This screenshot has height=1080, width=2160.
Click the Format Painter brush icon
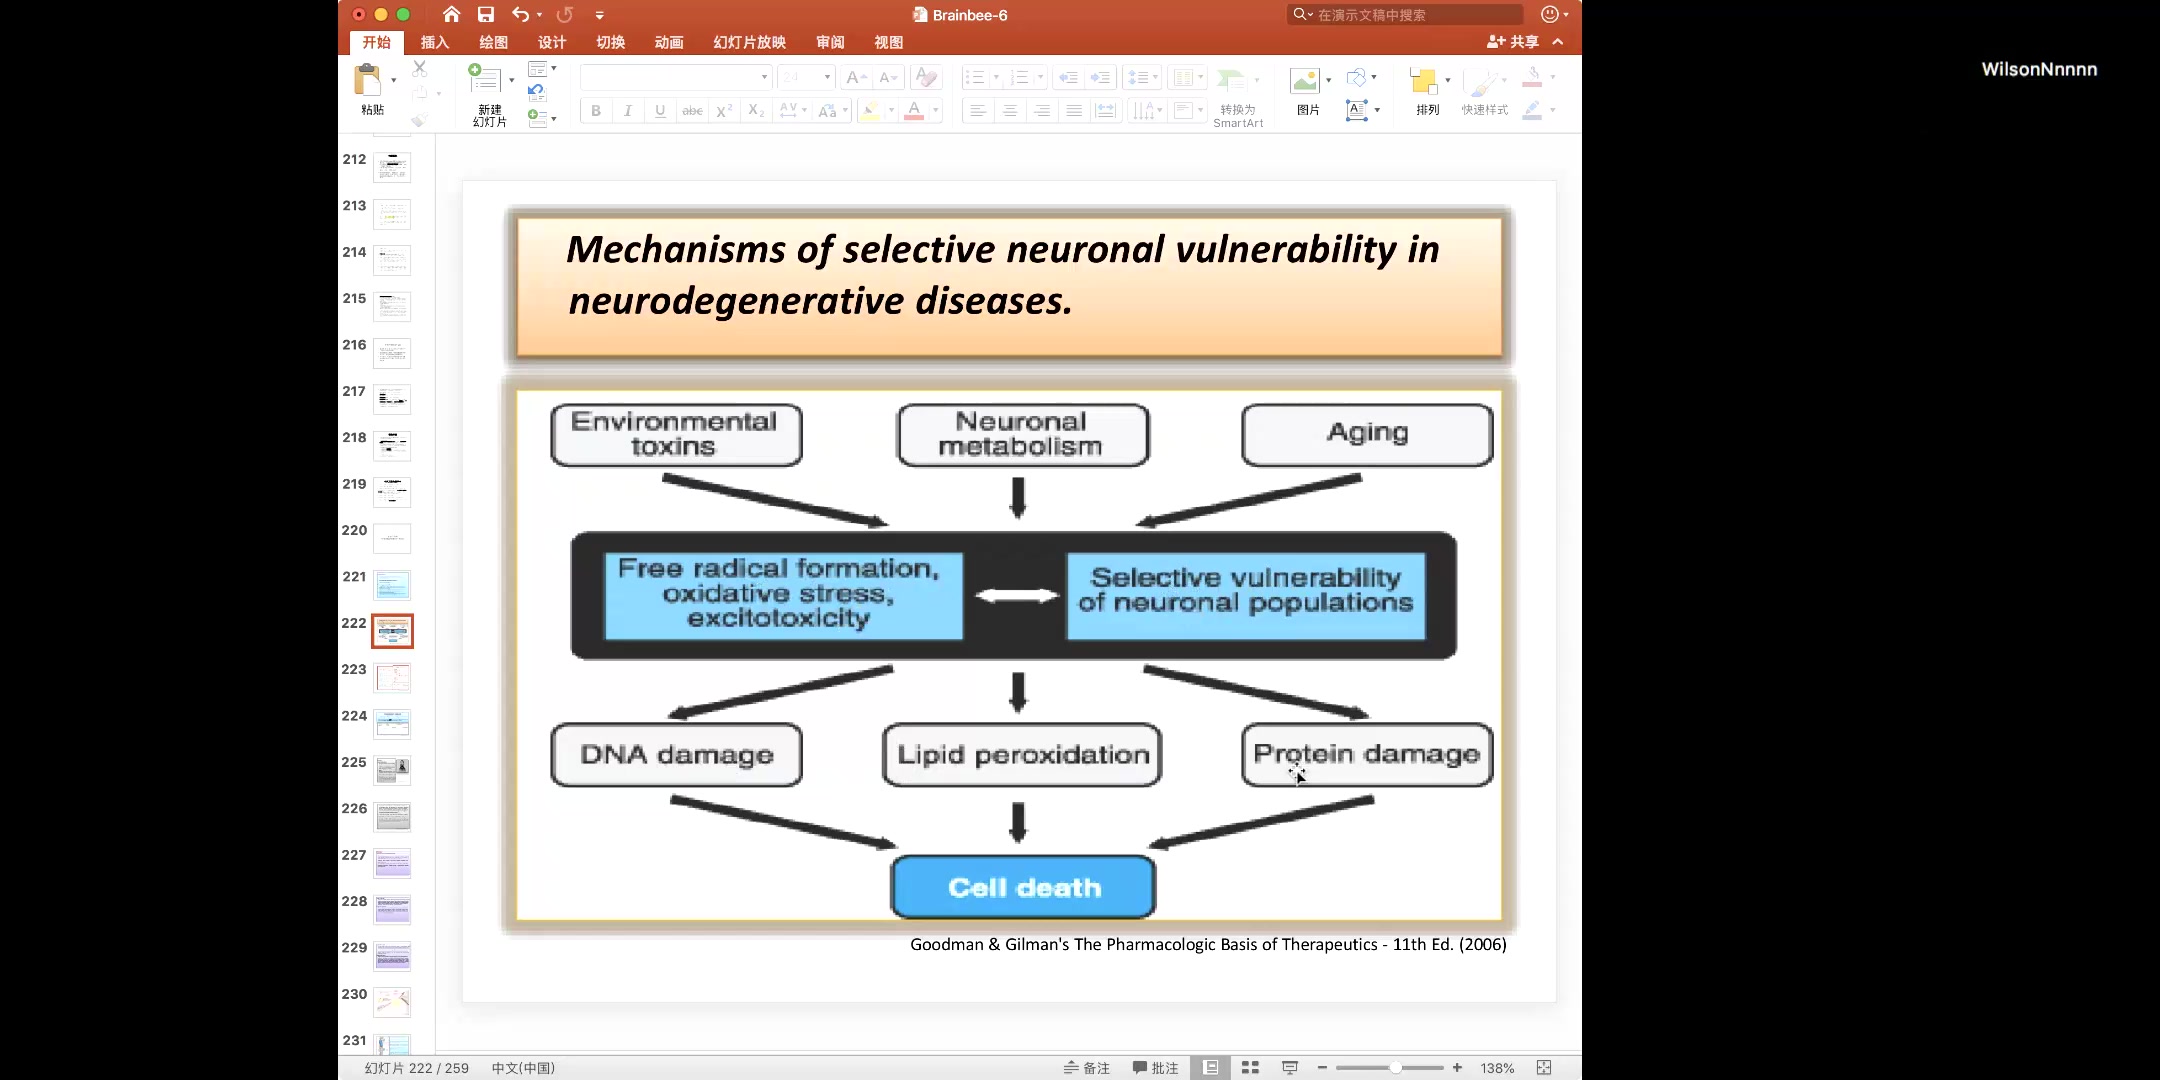click(420, 119)
